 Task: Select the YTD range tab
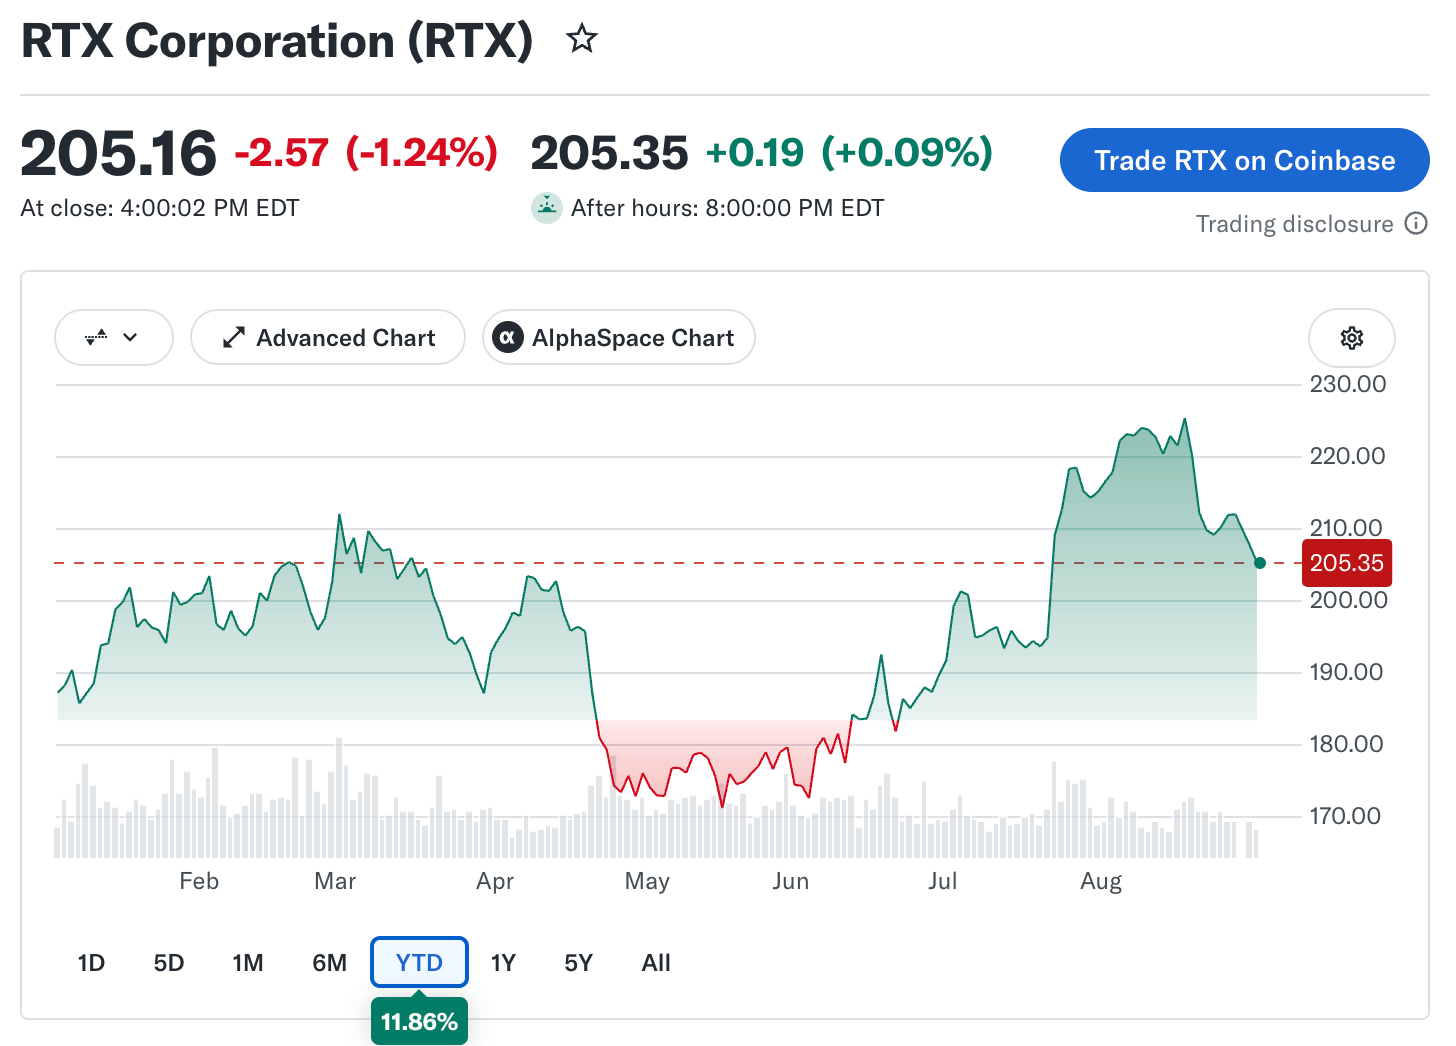click(x=419, y=963)
